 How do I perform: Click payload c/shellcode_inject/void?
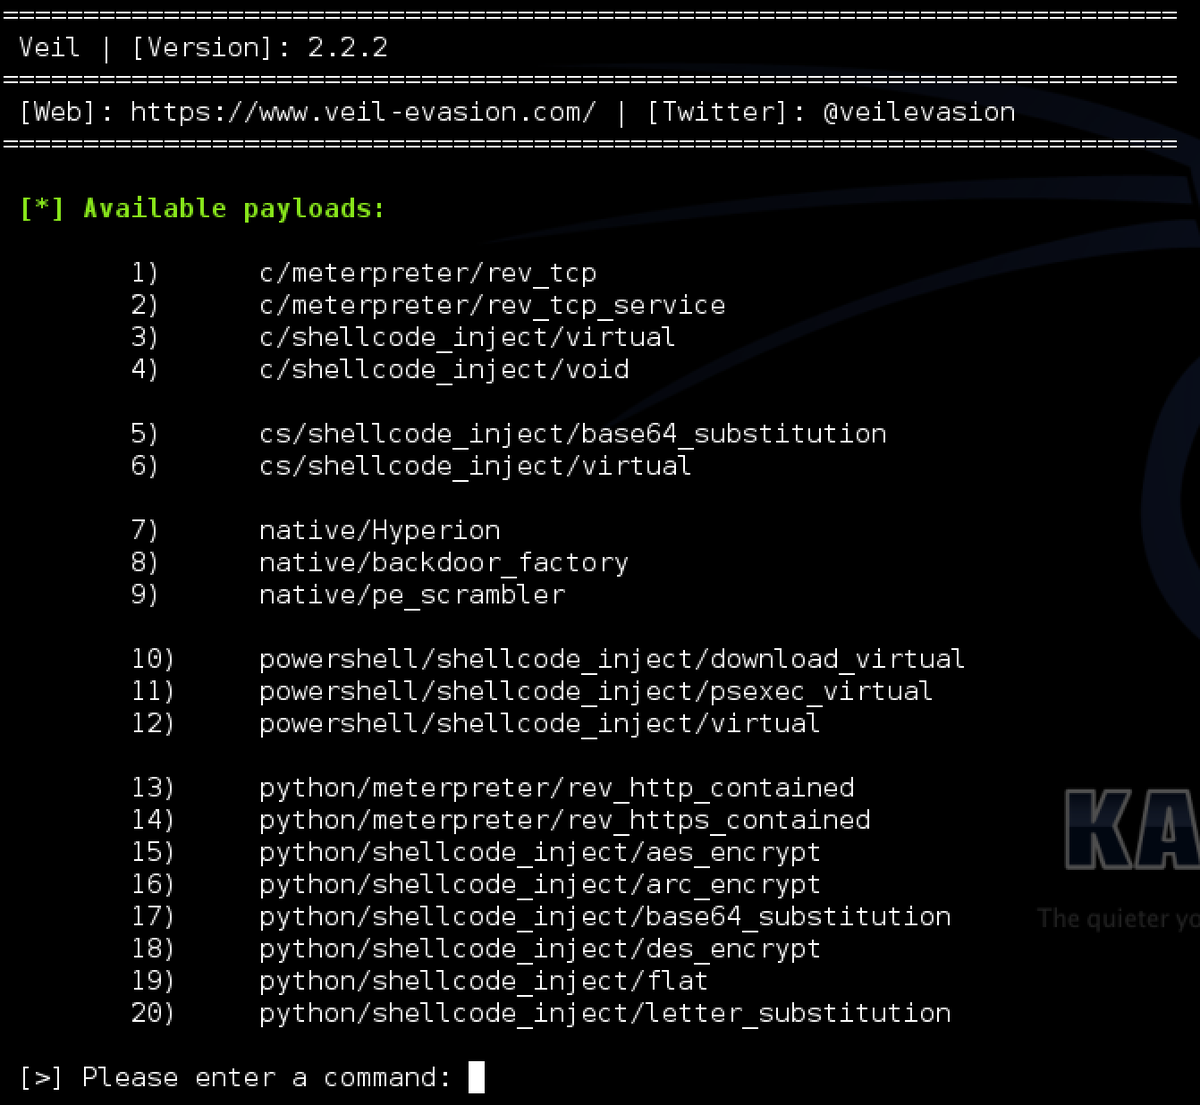click(x=444, y=369)
